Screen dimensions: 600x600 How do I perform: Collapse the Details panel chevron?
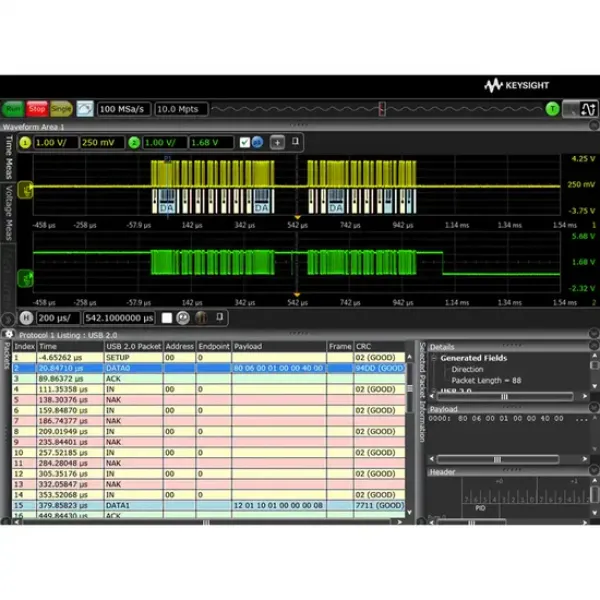click(x=593, y=346)
